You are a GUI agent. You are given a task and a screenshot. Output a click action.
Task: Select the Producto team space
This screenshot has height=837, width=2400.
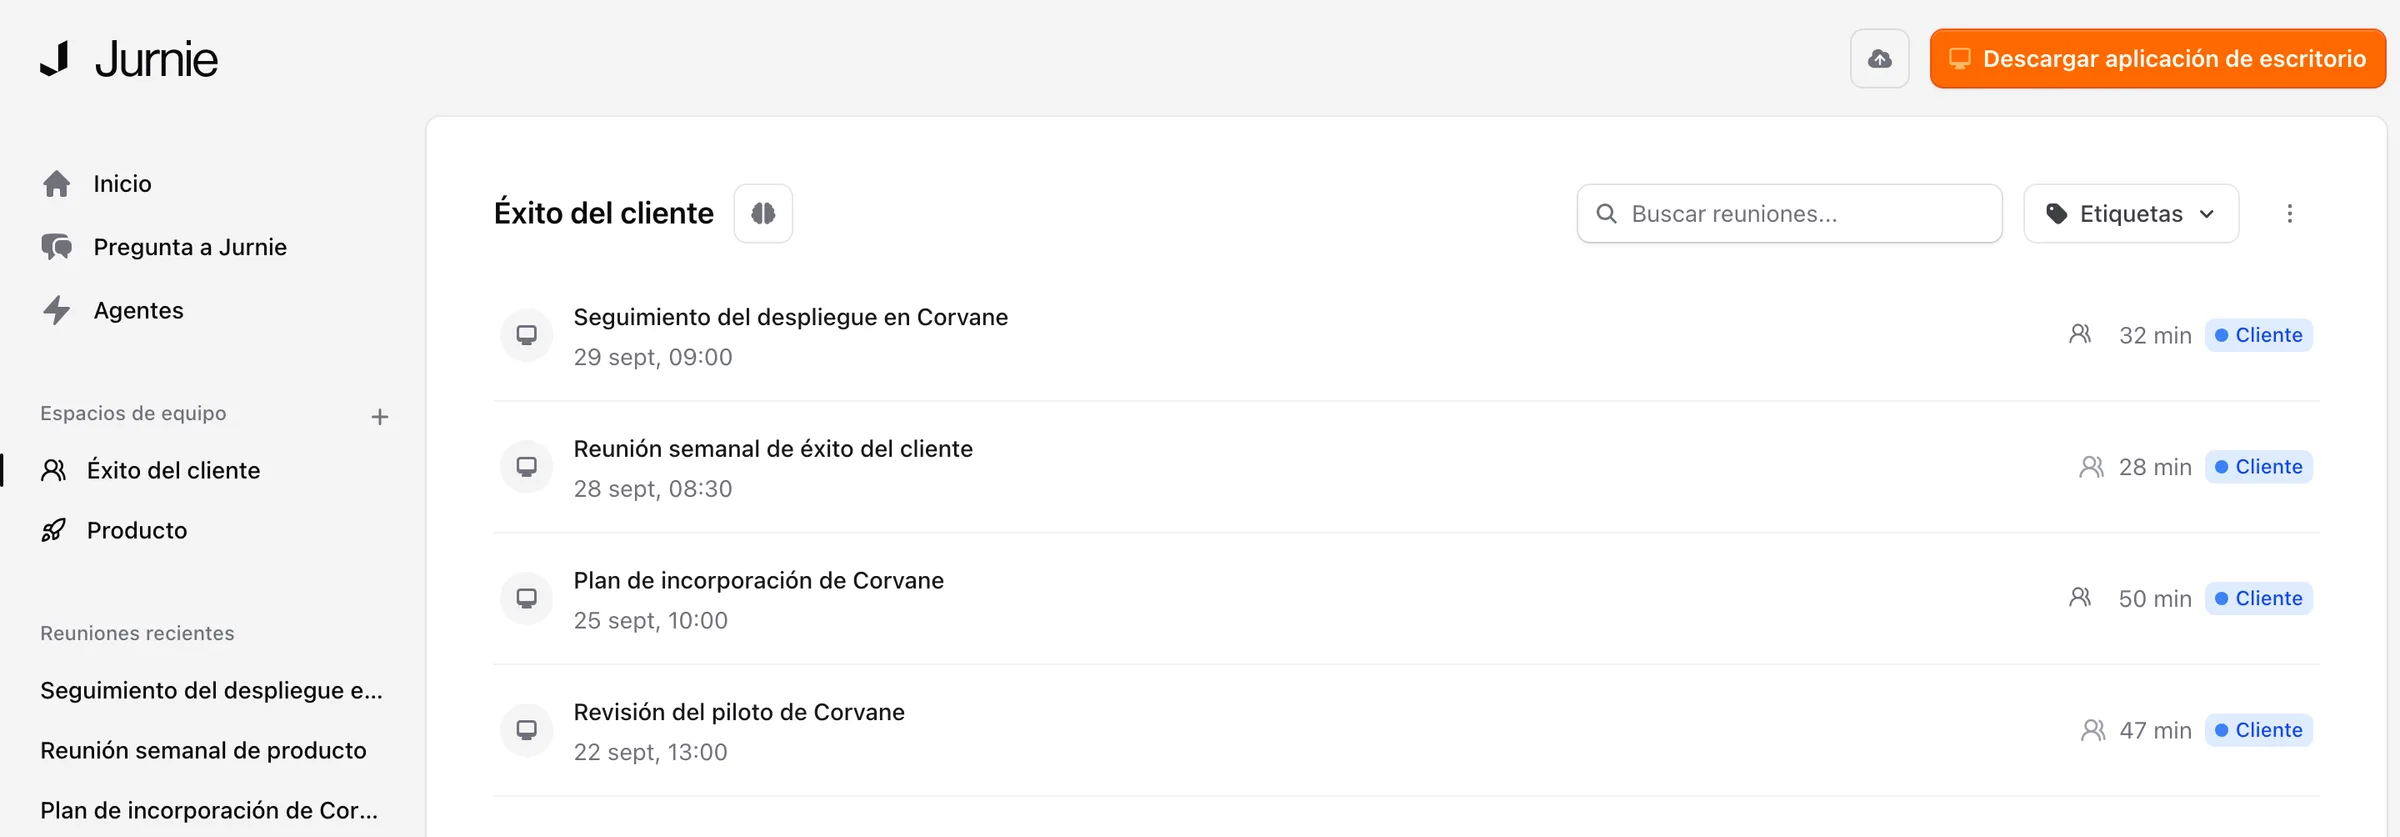(x=137, y=530)
